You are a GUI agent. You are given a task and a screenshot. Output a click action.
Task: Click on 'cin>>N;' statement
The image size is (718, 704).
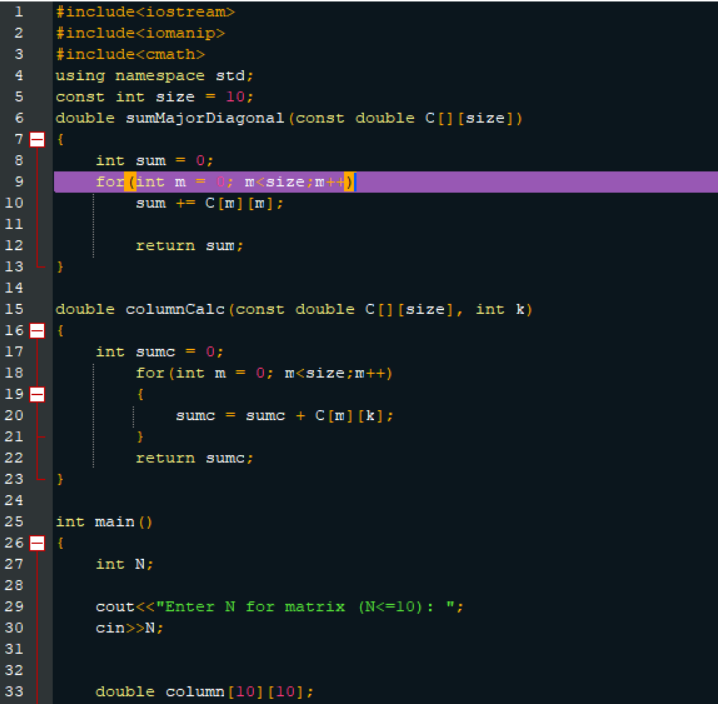[130, 628]
